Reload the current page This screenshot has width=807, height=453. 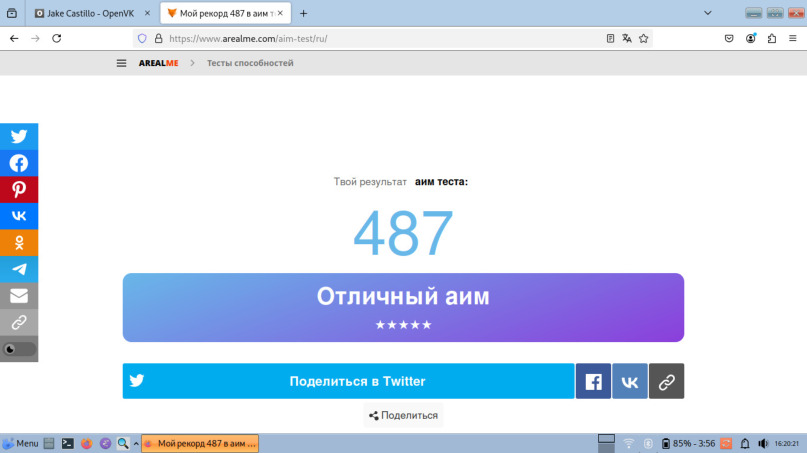pos(57,39)
